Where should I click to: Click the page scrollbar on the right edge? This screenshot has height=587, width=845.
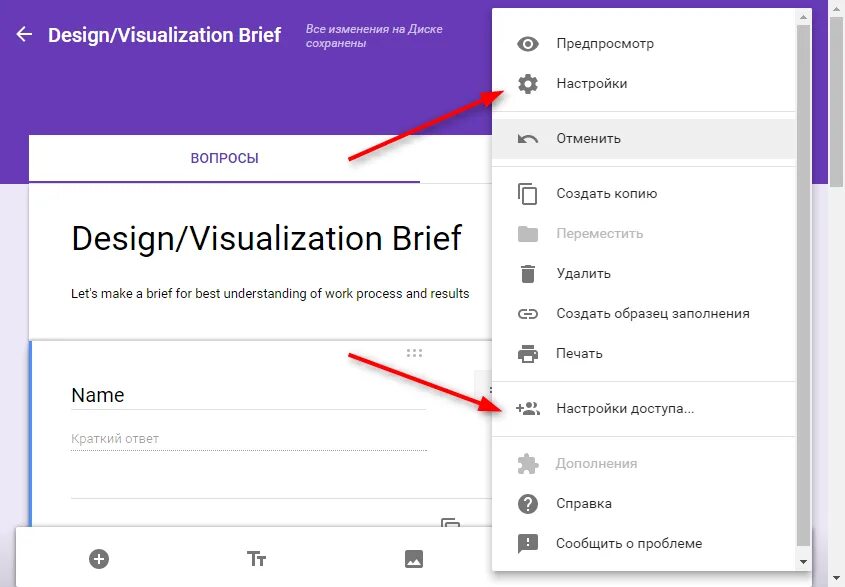tap(836, 102)
